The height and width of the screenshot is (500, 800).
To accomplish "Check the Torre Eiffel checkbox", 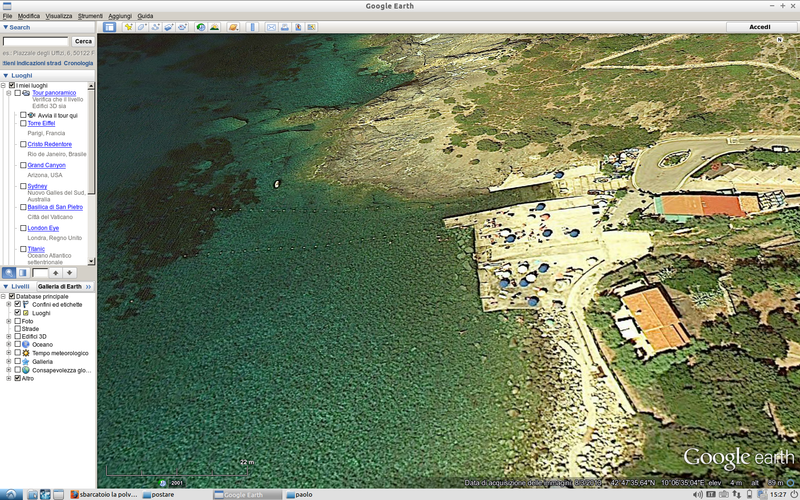I will coord(23,123).
